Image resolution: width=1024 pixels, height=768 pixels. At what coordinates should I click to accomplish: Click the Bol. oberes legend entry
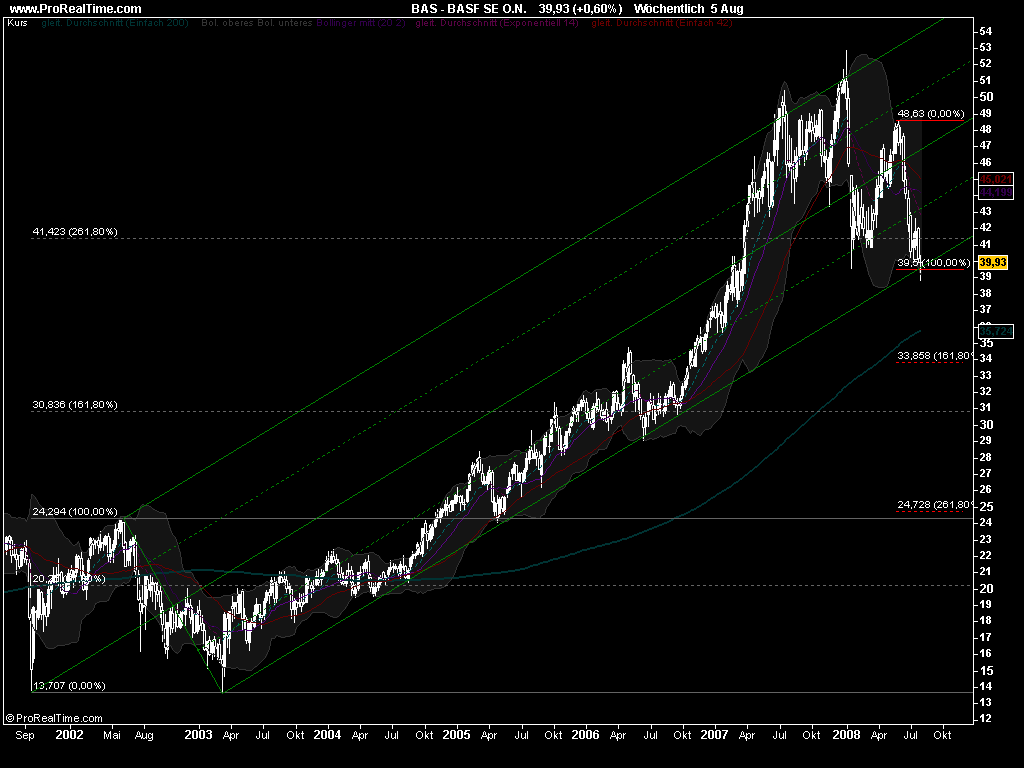[x=230, y=23]
